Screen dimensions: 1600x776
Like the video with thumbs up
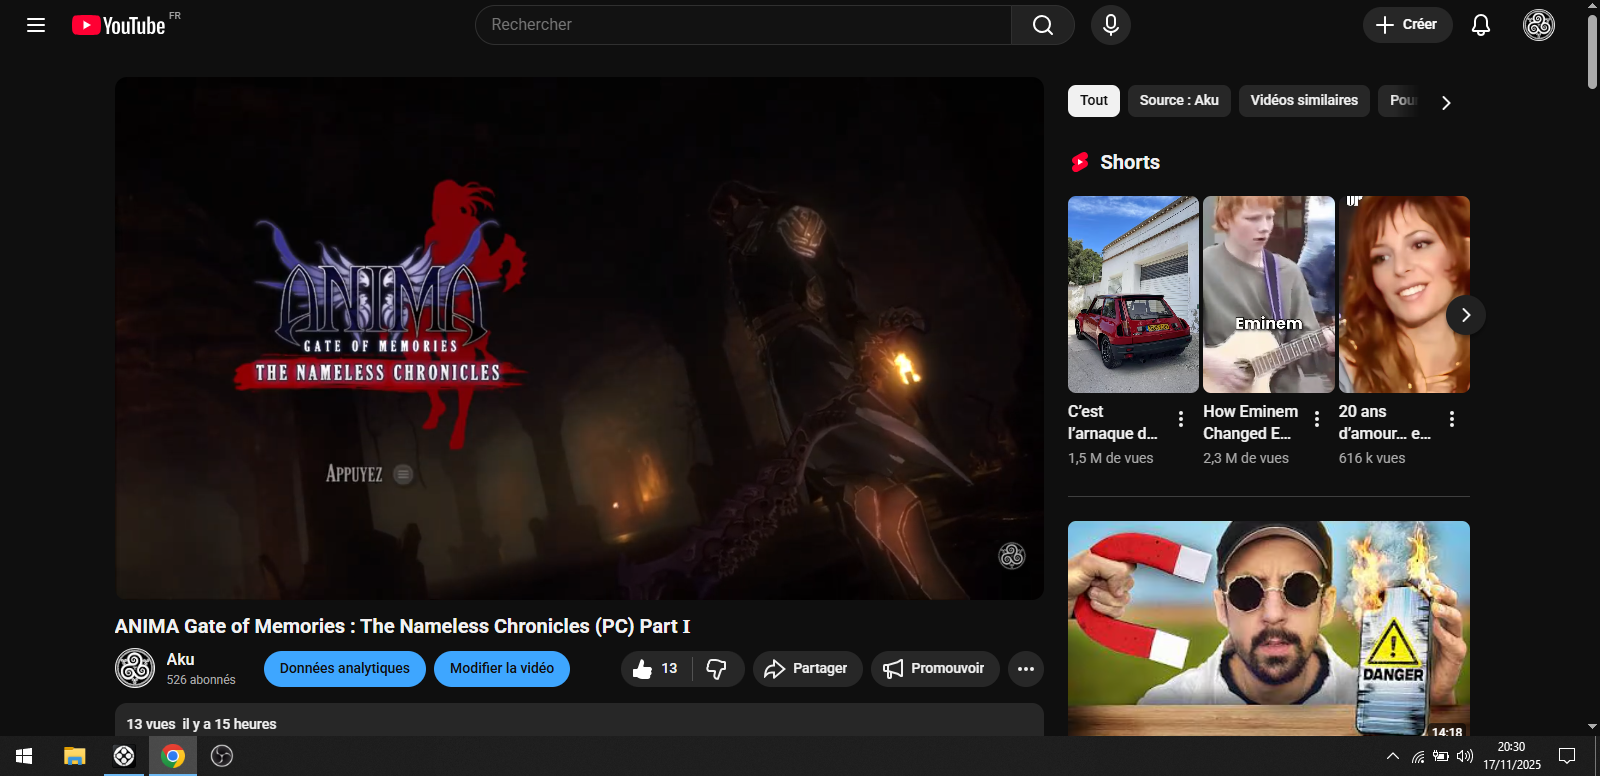[x=655, y=669]
